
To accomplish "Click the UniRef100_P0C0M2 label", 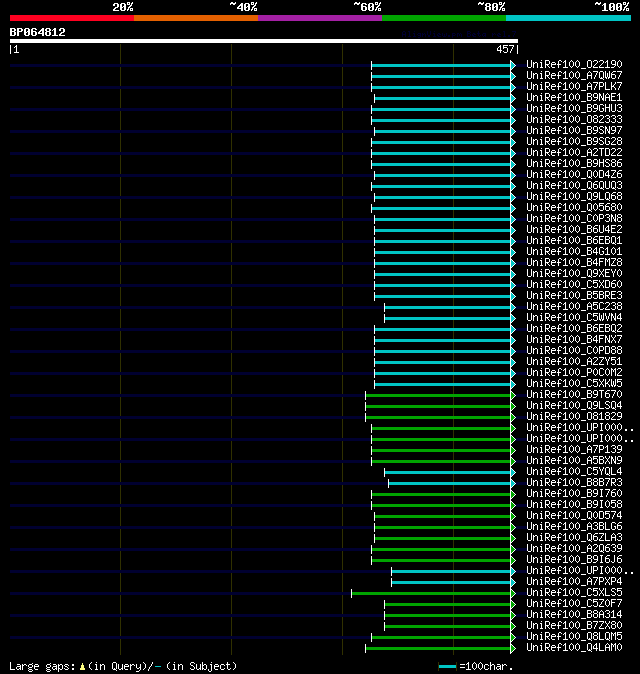I will click(574, 373).
